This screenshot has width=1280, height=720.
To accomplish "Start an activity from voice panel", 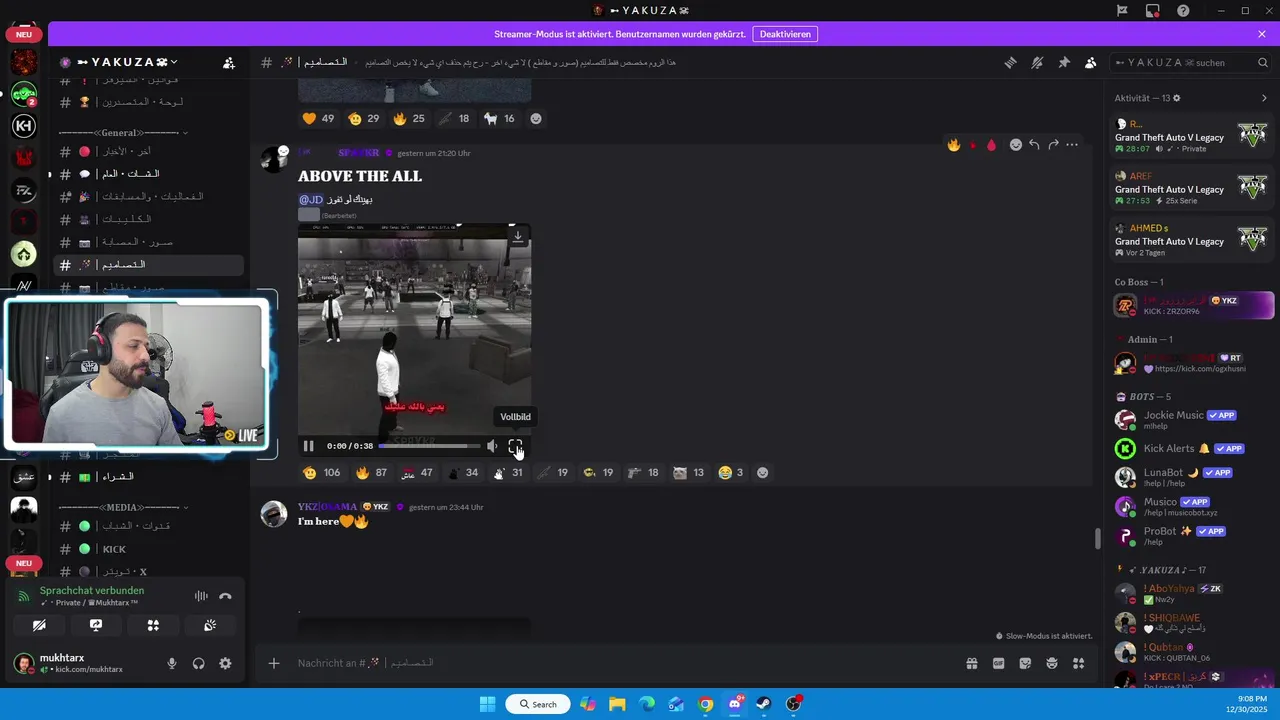I will 153,625.
